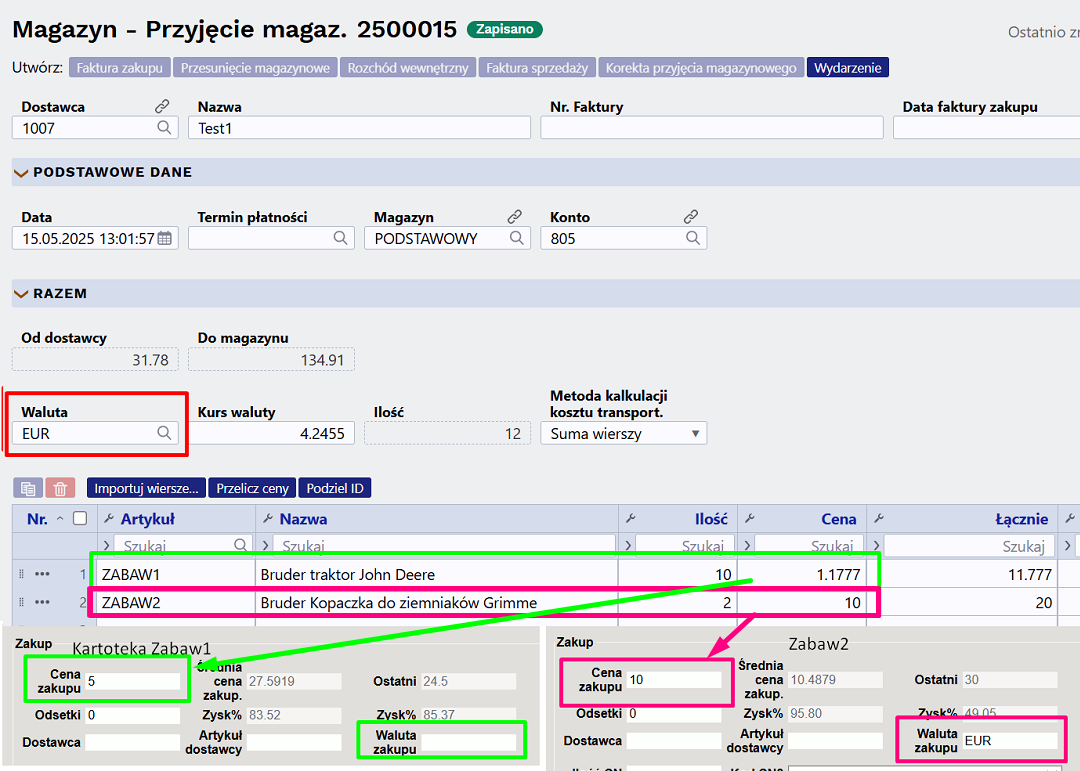This screenshot has width=1080, height=771.
Task: Open the link icon next to Dostawca
Action: pyautogui.click(x=162, y=106)
